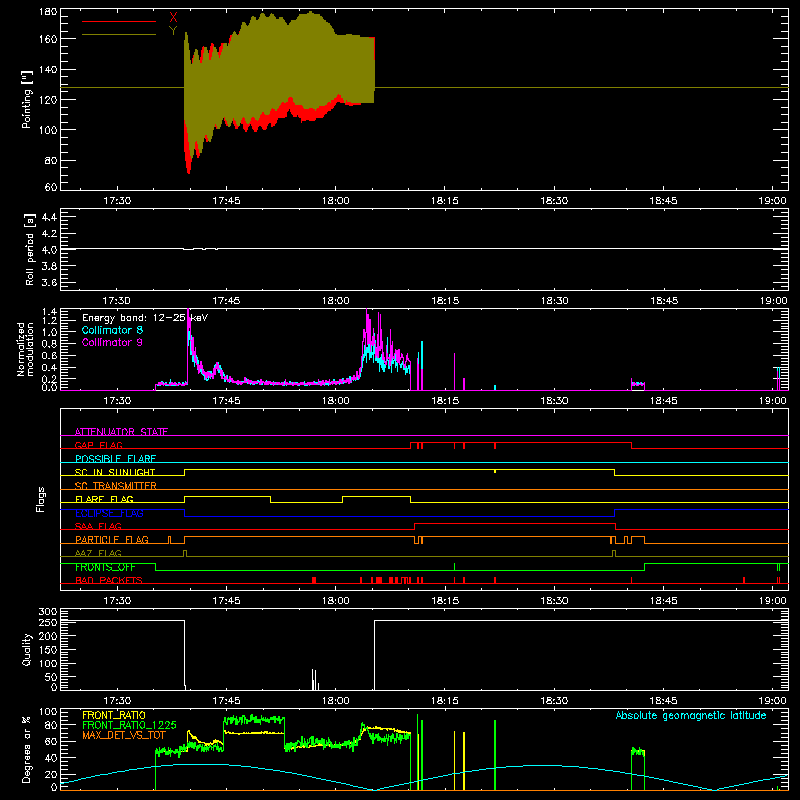Click the 4.4 tick on Roll period axis
Screen dimensions: 800x800
click(49, 218)
